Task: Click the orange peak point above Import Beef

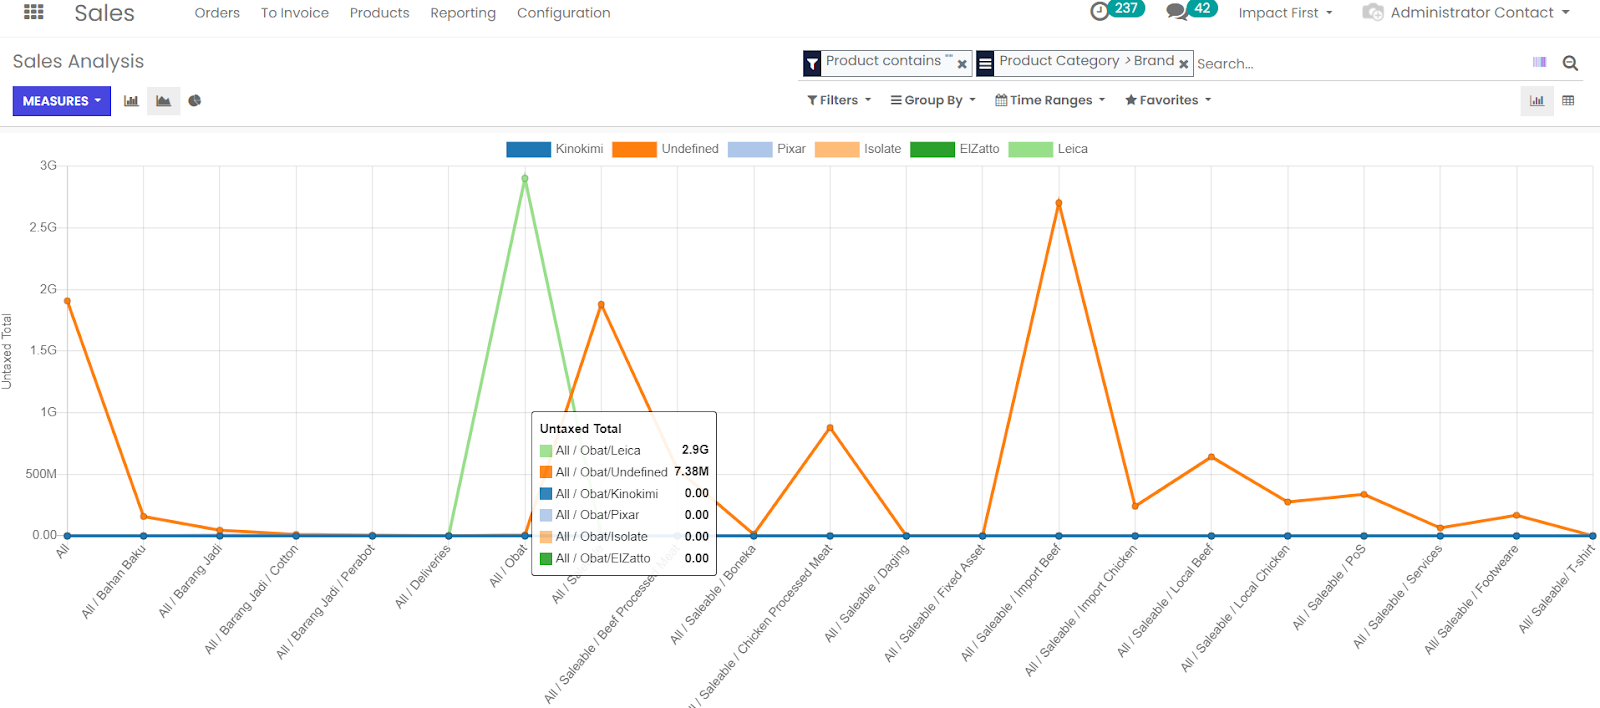Action: 1059,203
